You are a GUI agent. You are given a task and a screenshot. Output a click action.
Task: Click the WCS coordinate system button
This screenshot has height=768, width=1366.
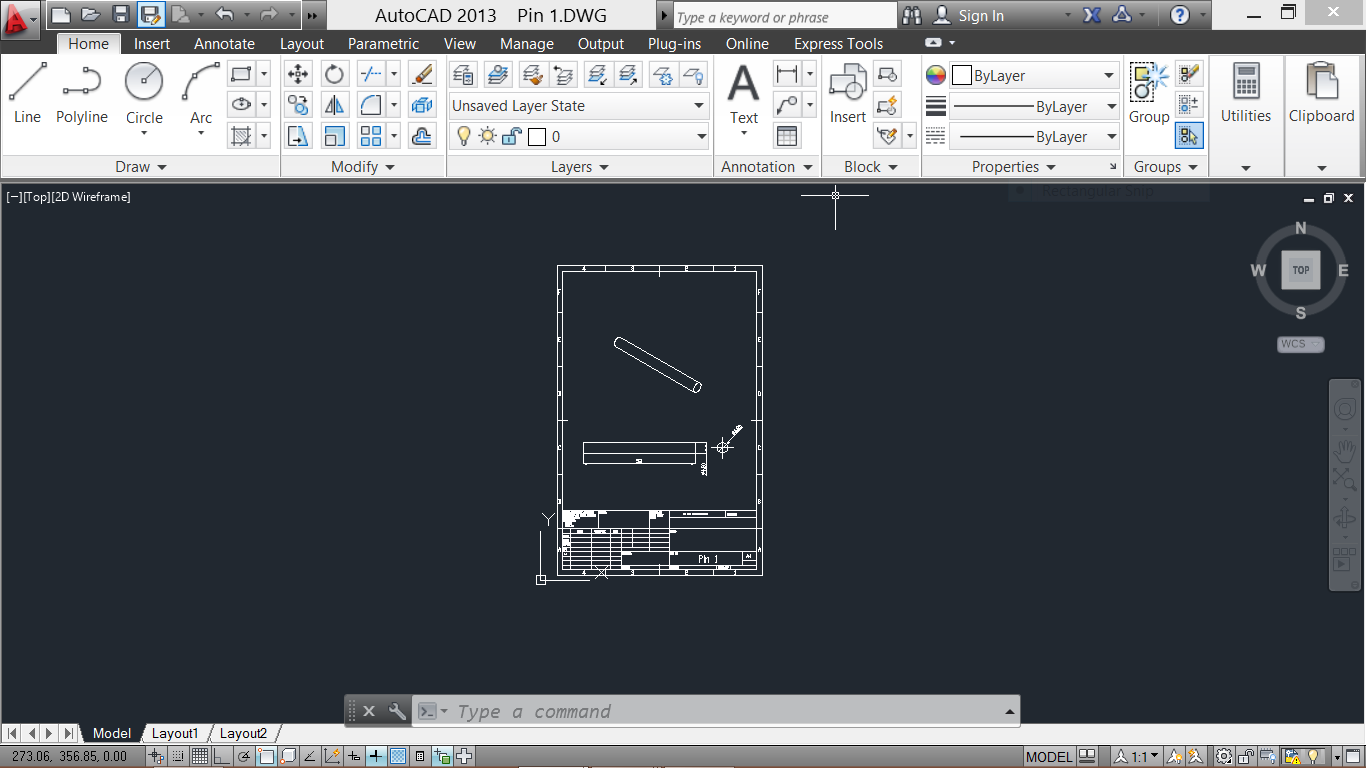coord(1301,344)
